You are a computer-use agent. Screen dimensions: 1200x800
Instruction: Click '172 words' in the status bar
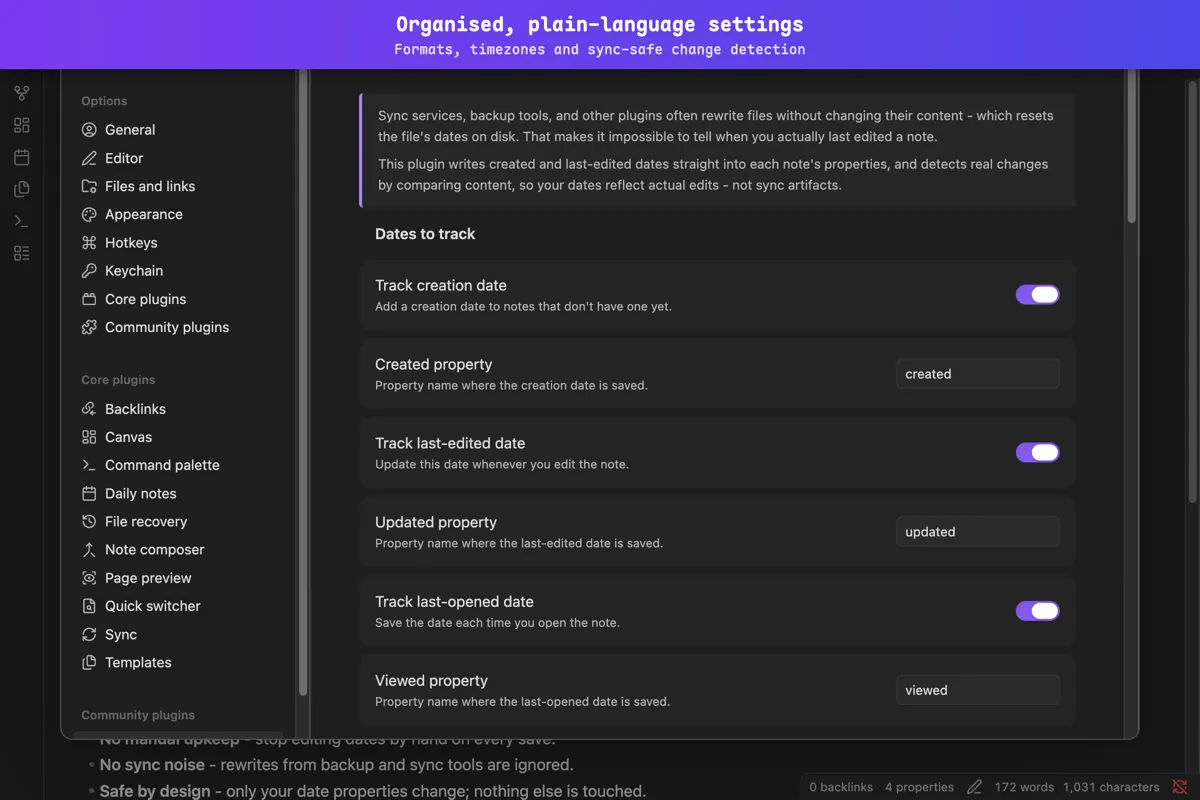(1024, 787)
